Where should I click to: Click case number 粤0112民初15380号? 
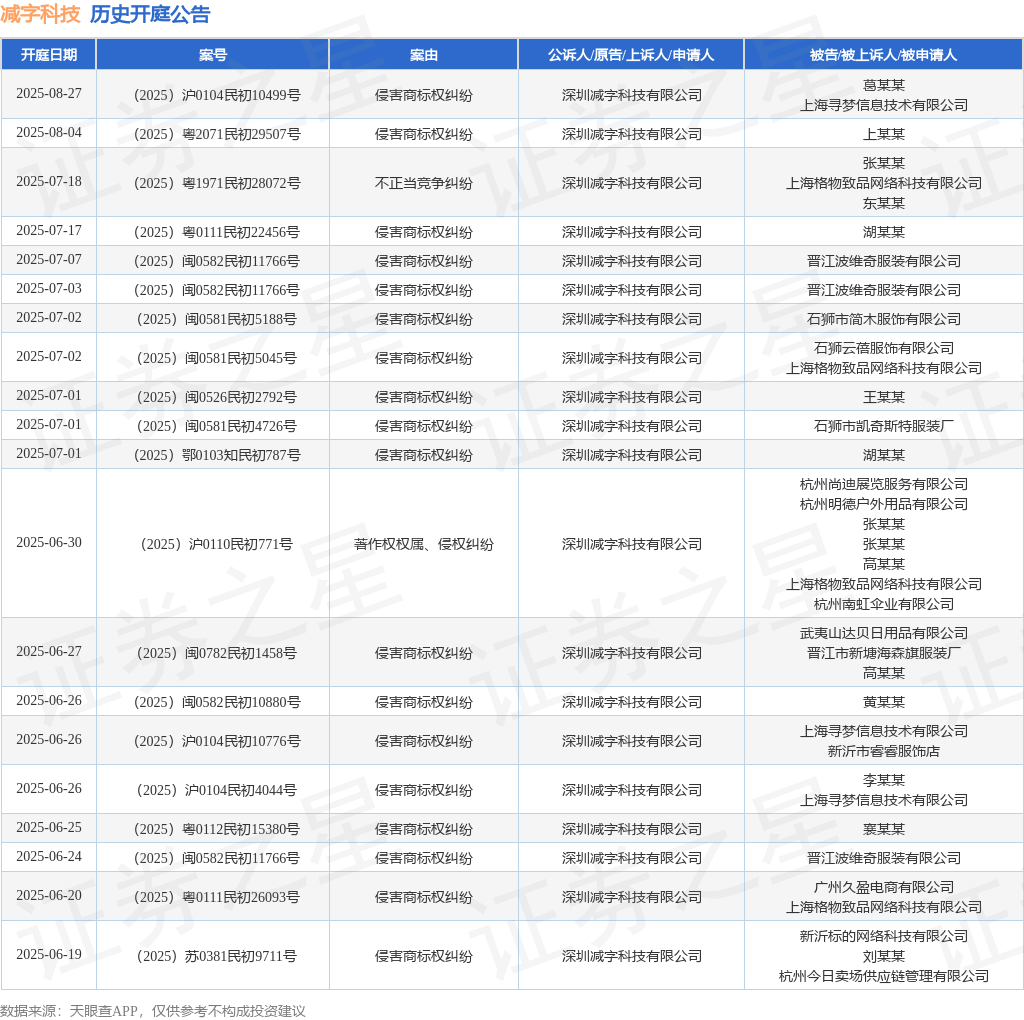pos(217,829)
